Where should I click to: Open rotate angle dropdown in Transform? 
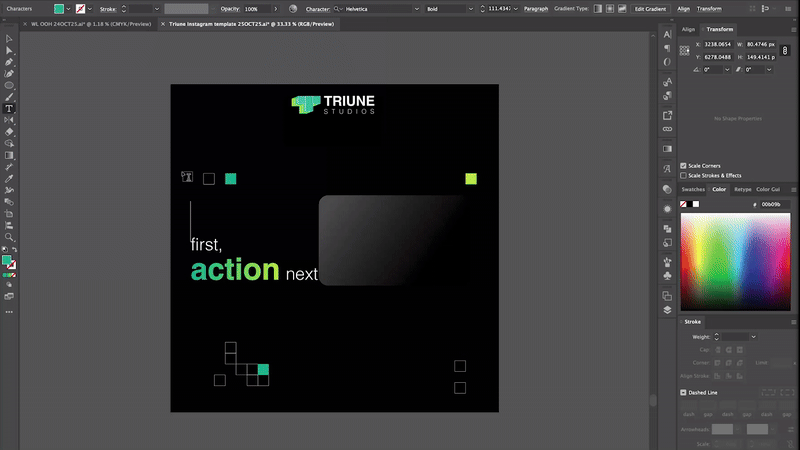click(727, 70)
